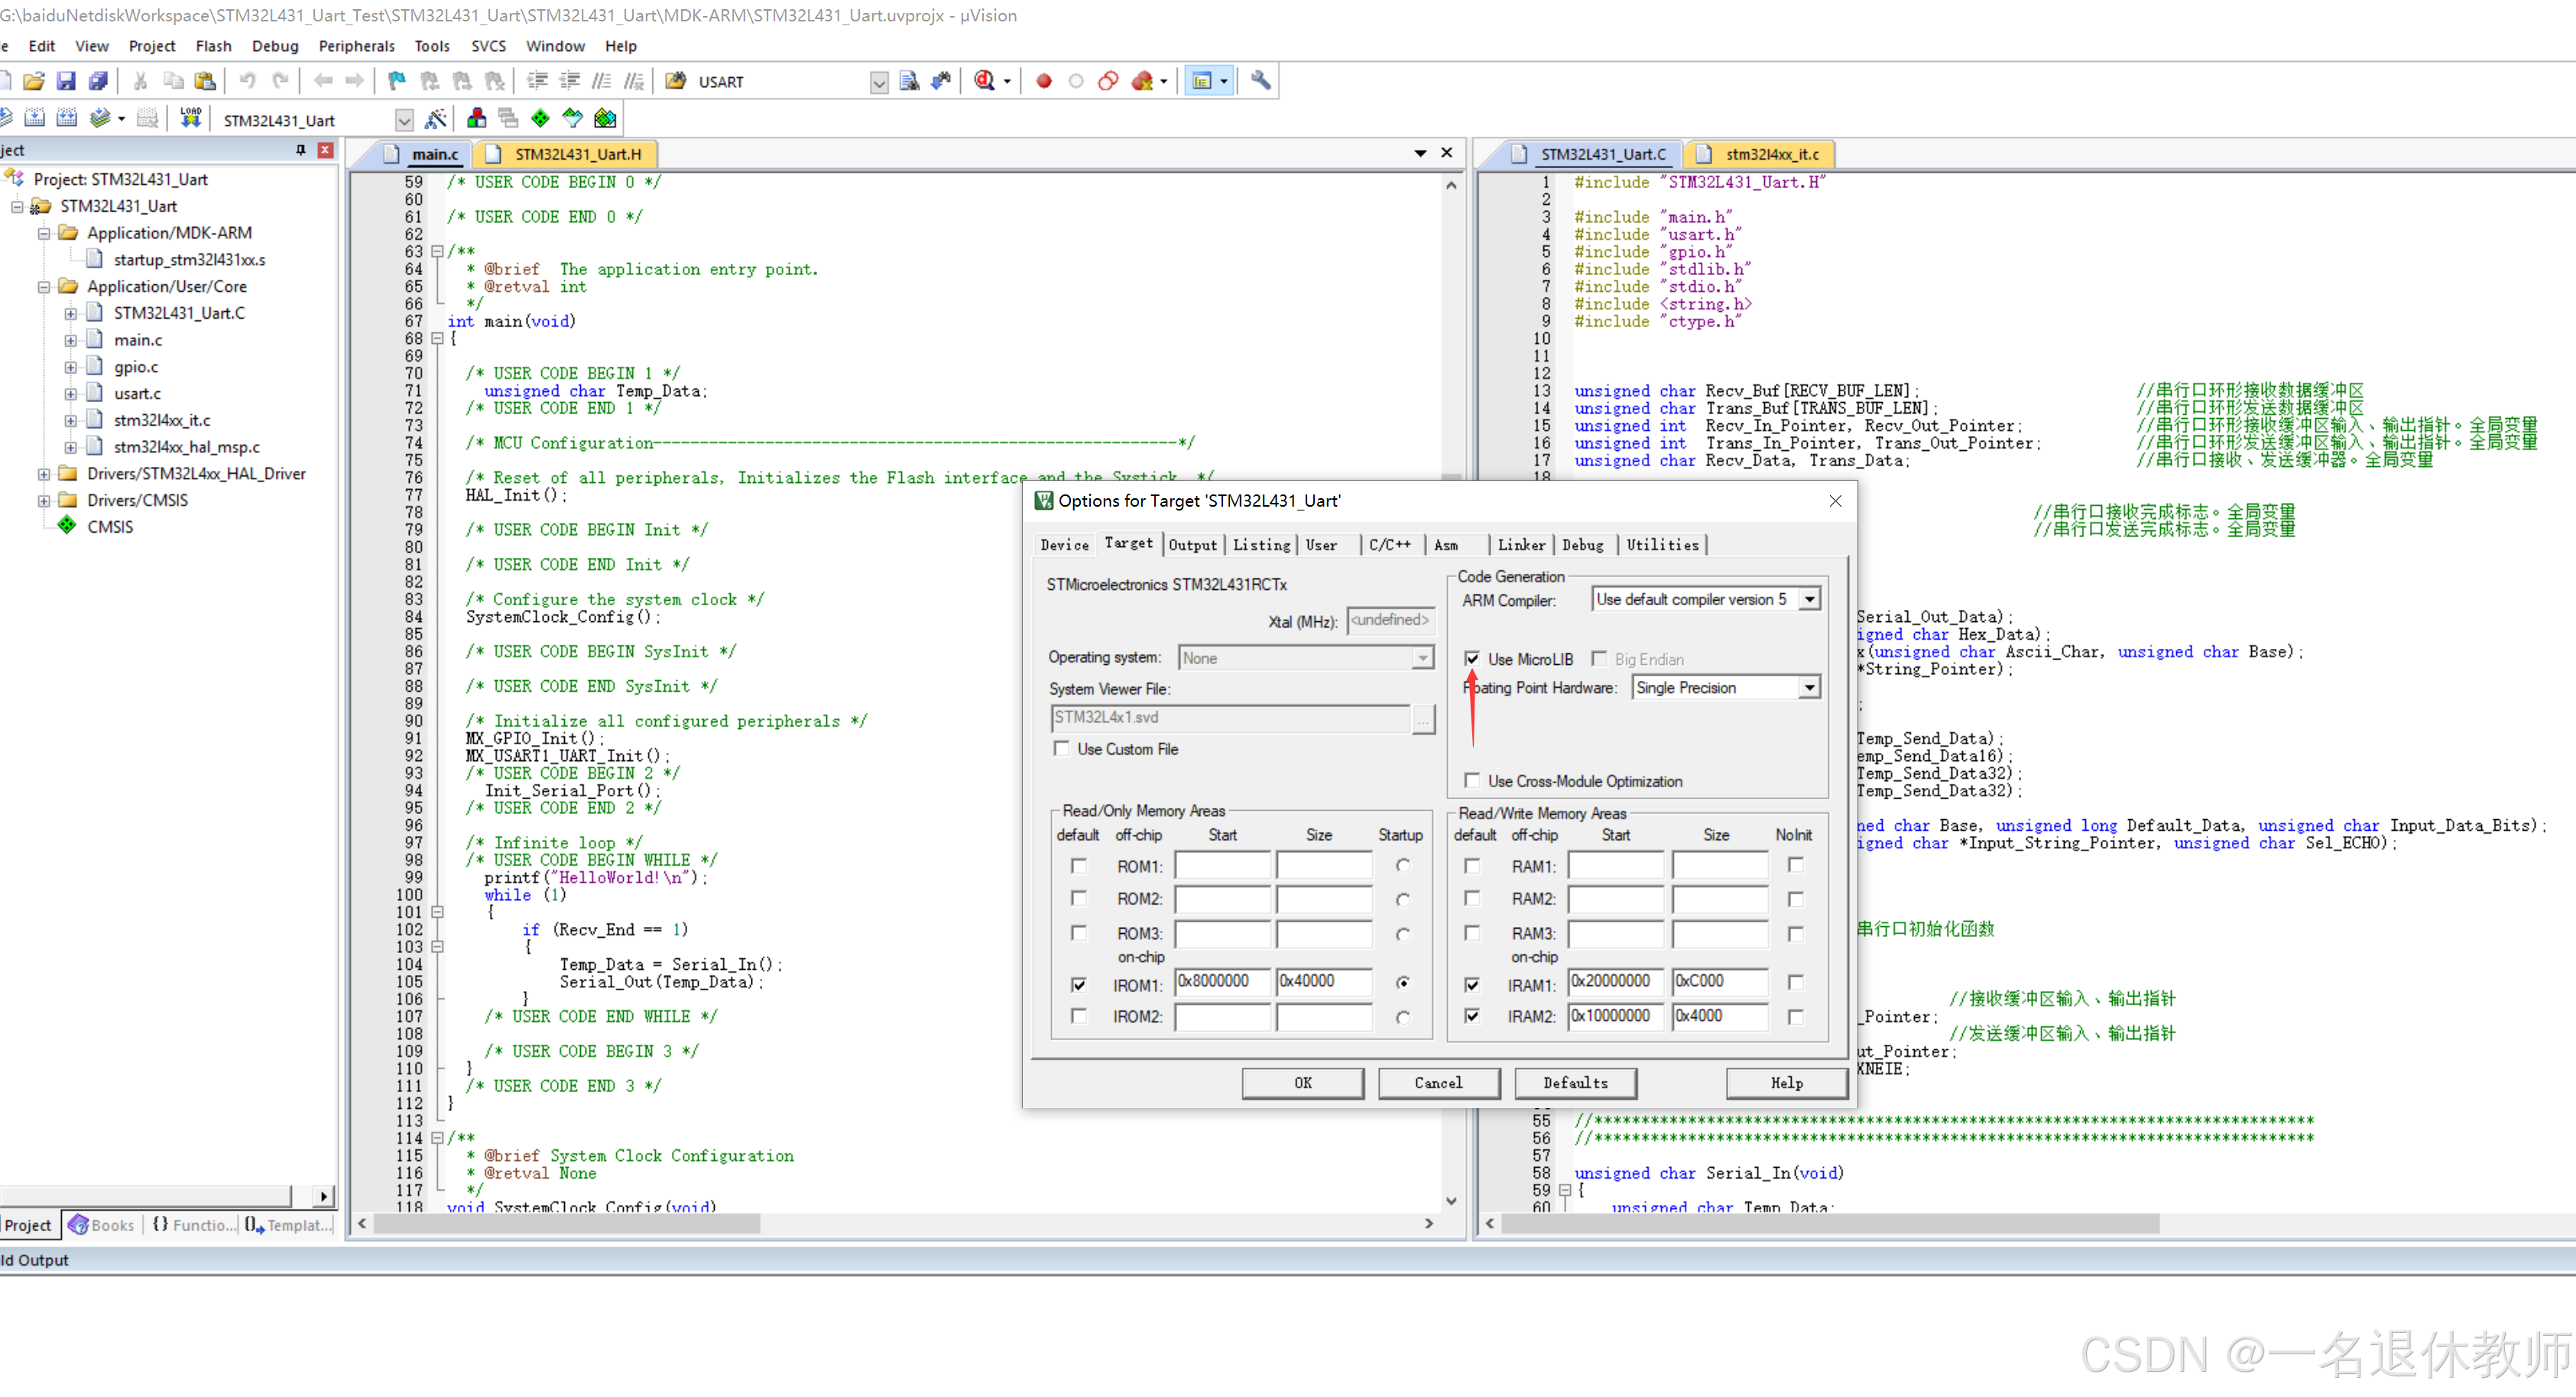Insert a breakpoint with the red dot icon
Image resolution: width=2576 pixels, height=1397 pixels.
coord(1044,81)
